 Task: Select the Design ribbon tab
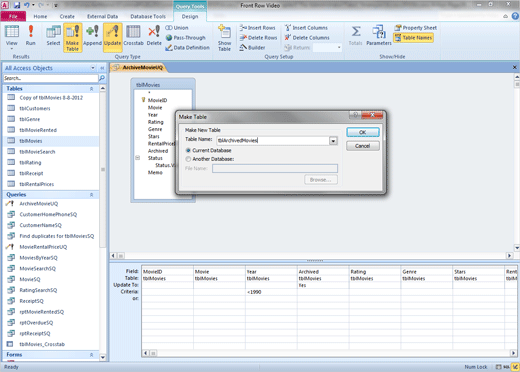(190, 16)
